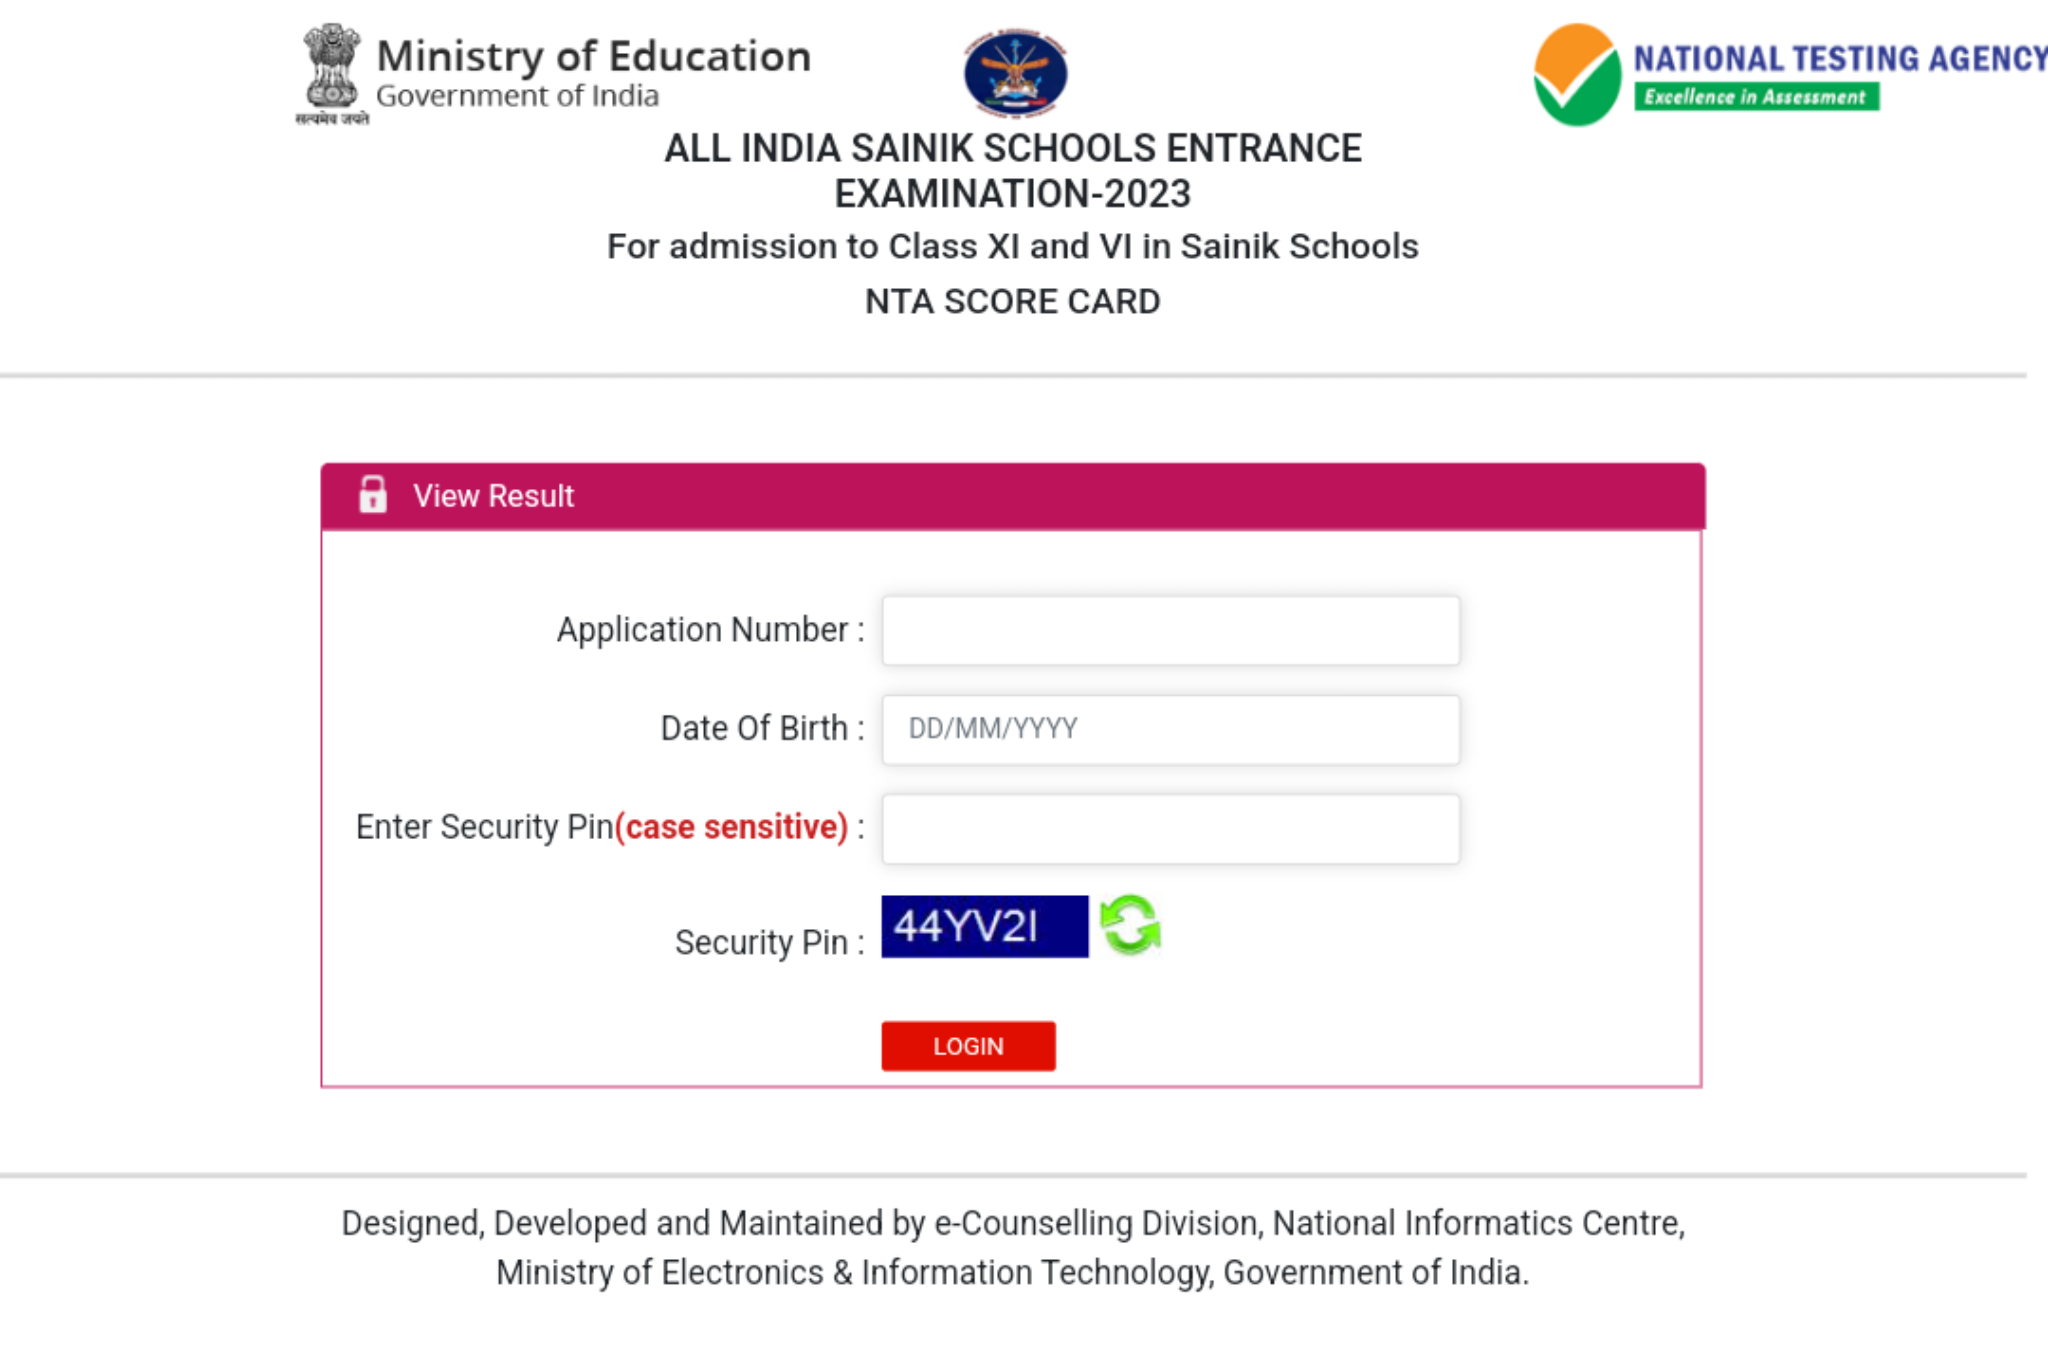Click the Sainik Schools crest logo
The height and width of the screenshot is (1354, 2048).
[1015, 74]
